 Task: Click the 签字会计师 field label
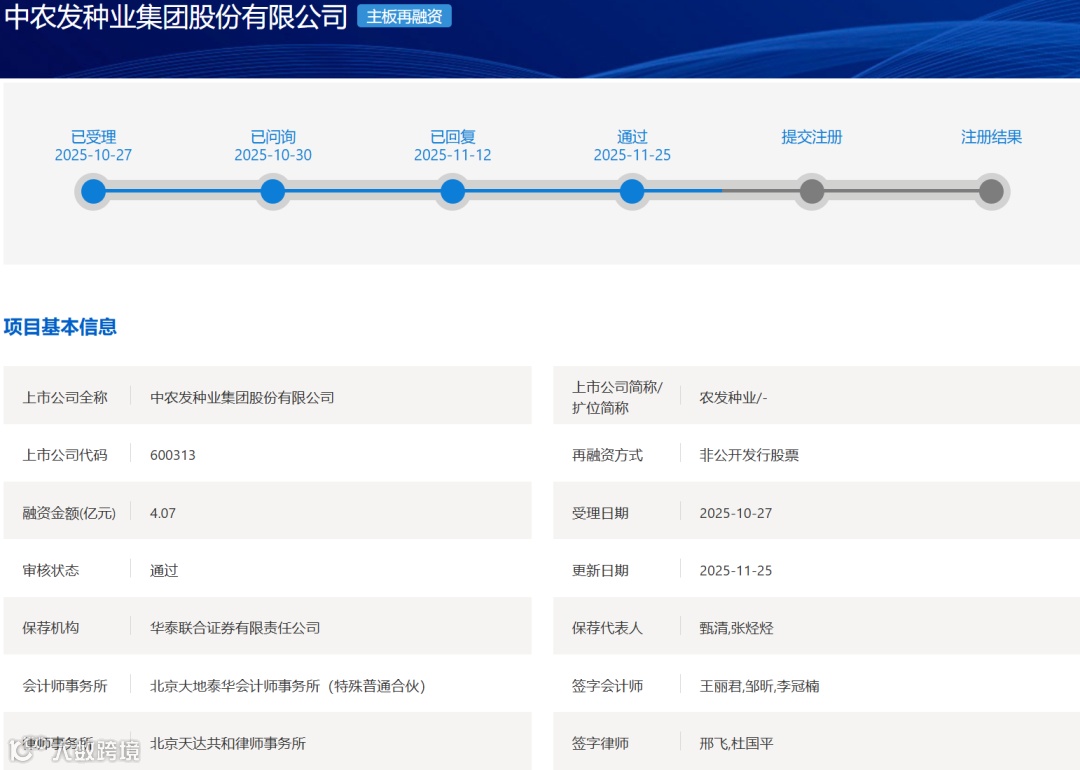tap(608, 686)
